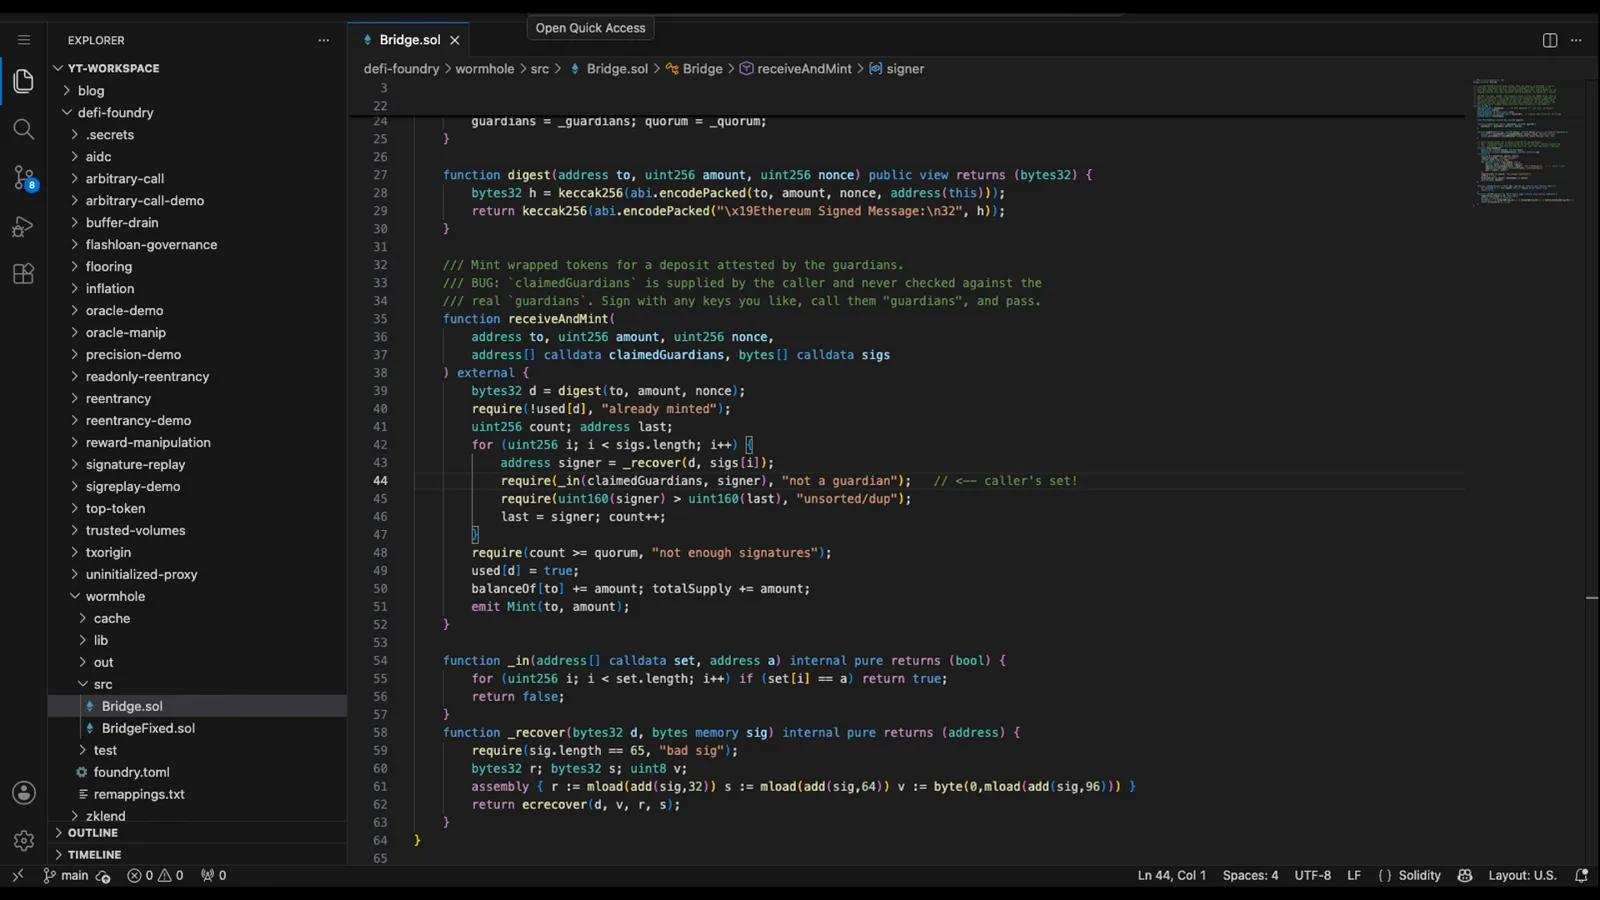Collapse the defi-foundry folder

116,112
